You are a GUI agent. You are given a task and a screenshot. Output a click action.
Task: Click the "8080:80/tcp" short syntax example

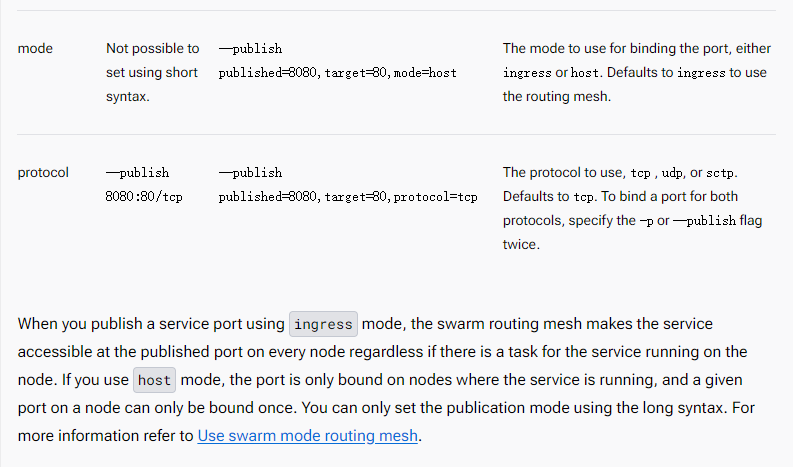point(142,197)
